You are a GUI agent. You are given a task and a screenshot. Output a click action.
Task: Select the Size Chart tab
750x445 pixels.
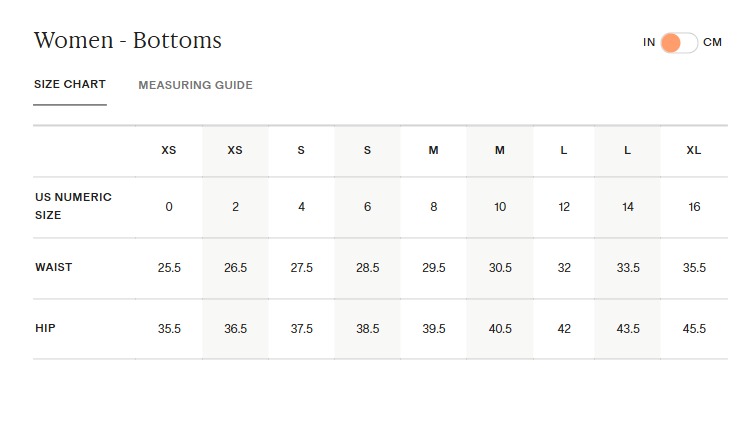tap(70, 85)
